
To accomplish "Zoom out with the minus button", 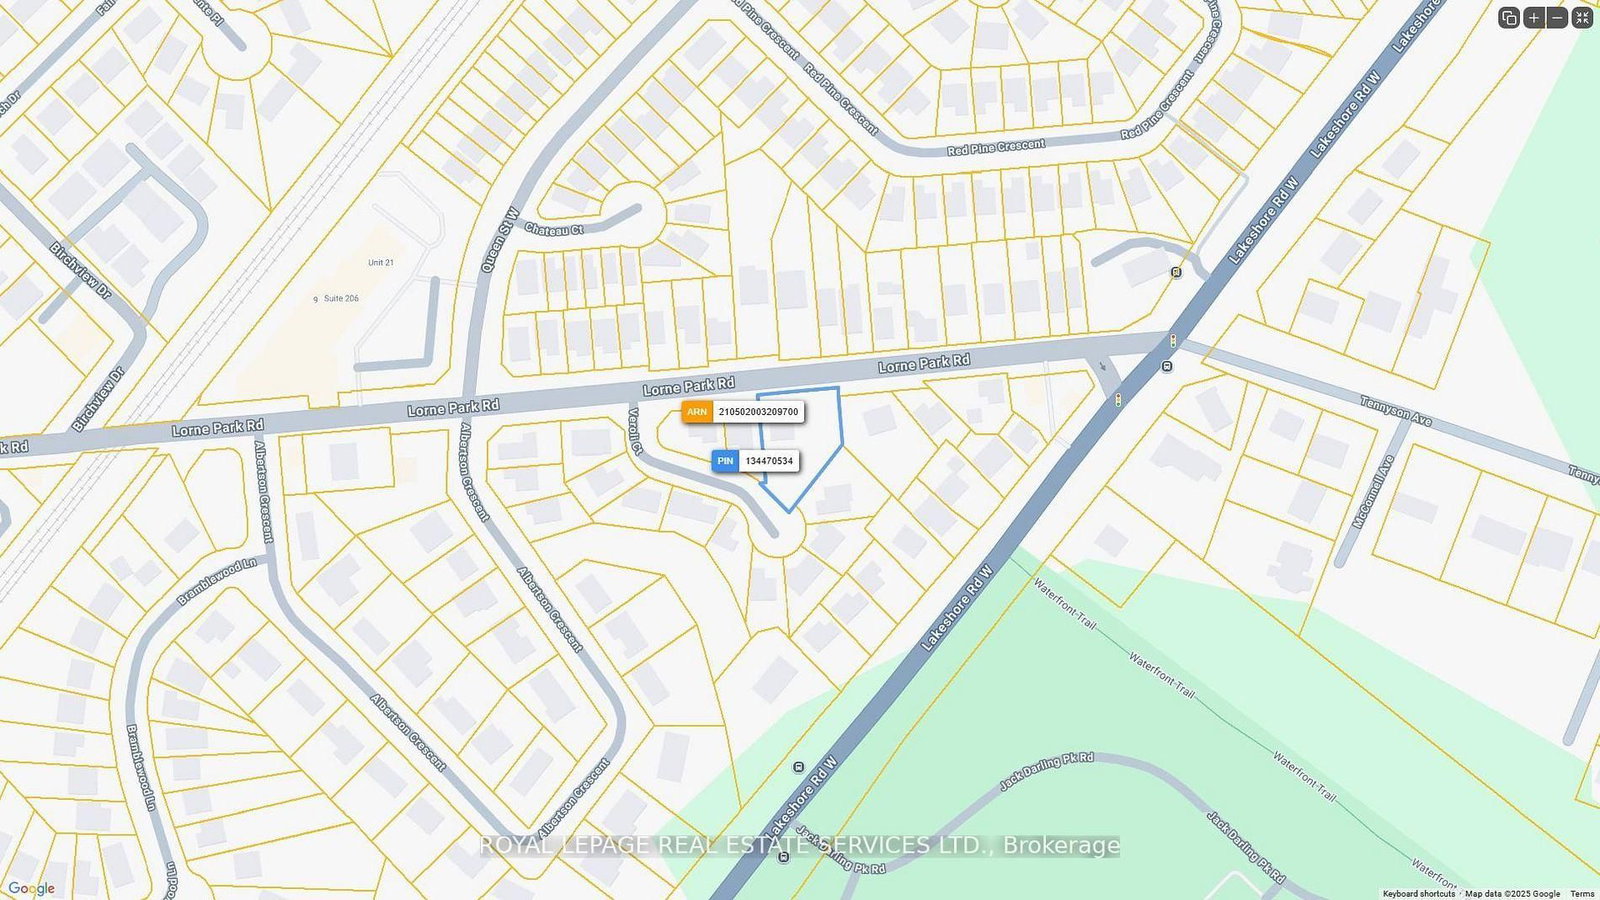I will pyautogui.click(x=1557, y=17).
